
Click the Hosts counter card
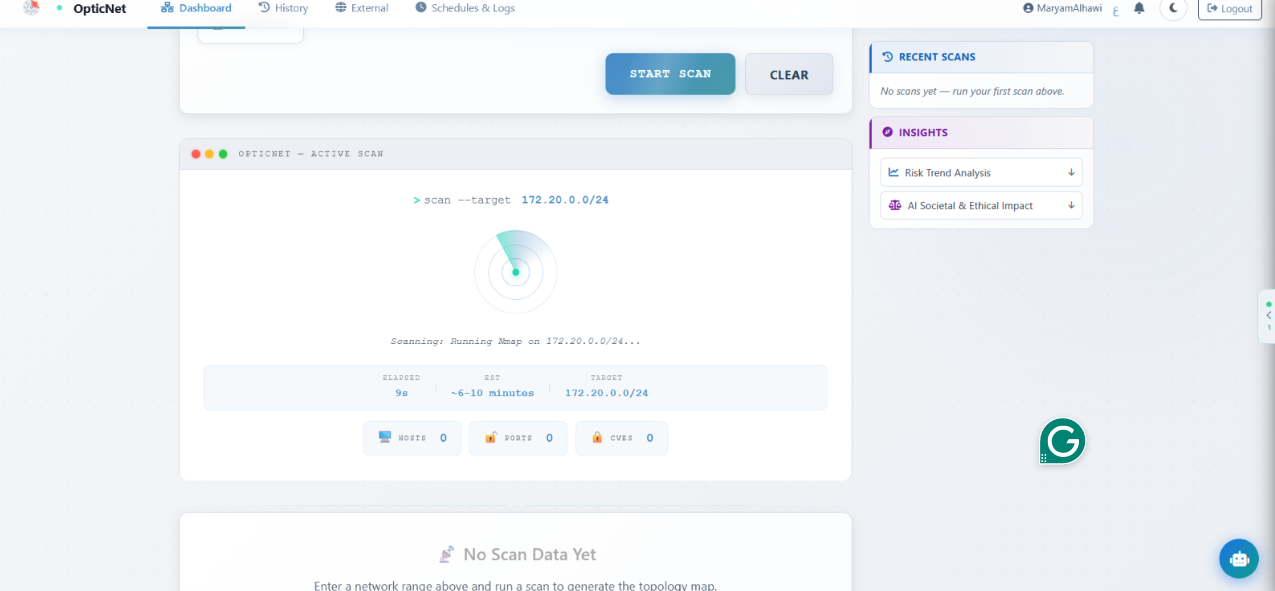tap(412, 438)
